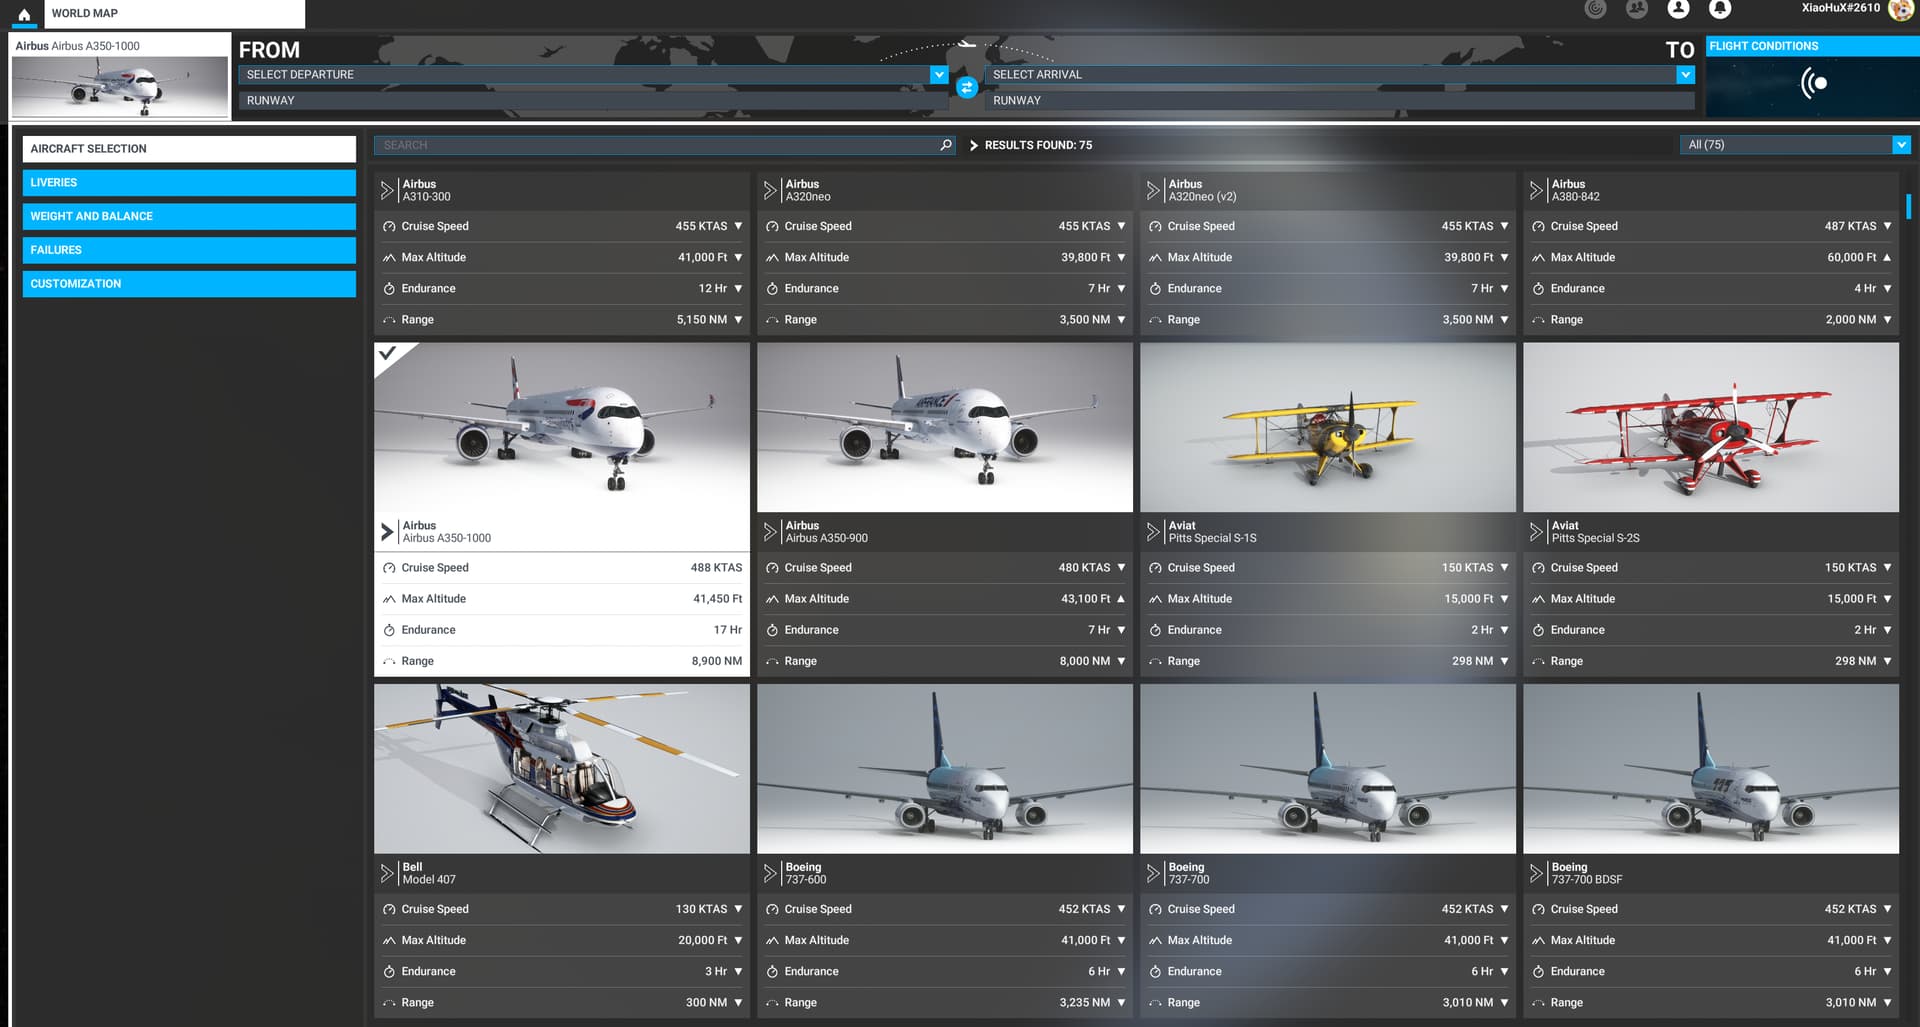
Task: Click the checkmark on the selected Airbus A350-1000
Action: tap(388, 354)
